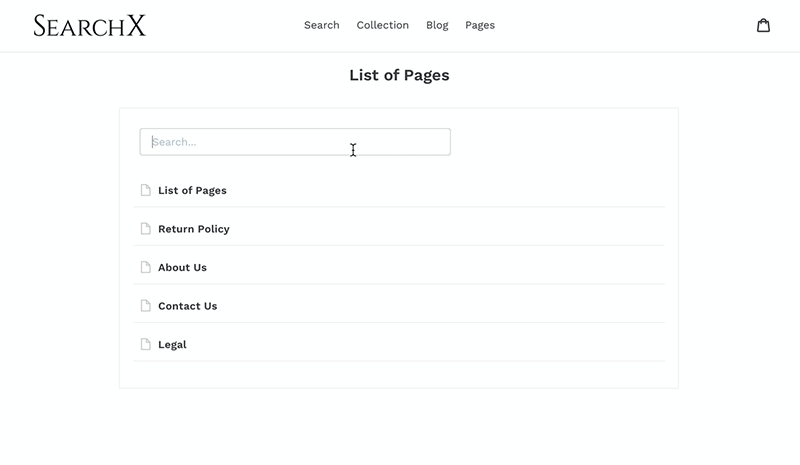Select the file icon beside About Us
Screen dimensions: 800x465
tap(145, 267)
